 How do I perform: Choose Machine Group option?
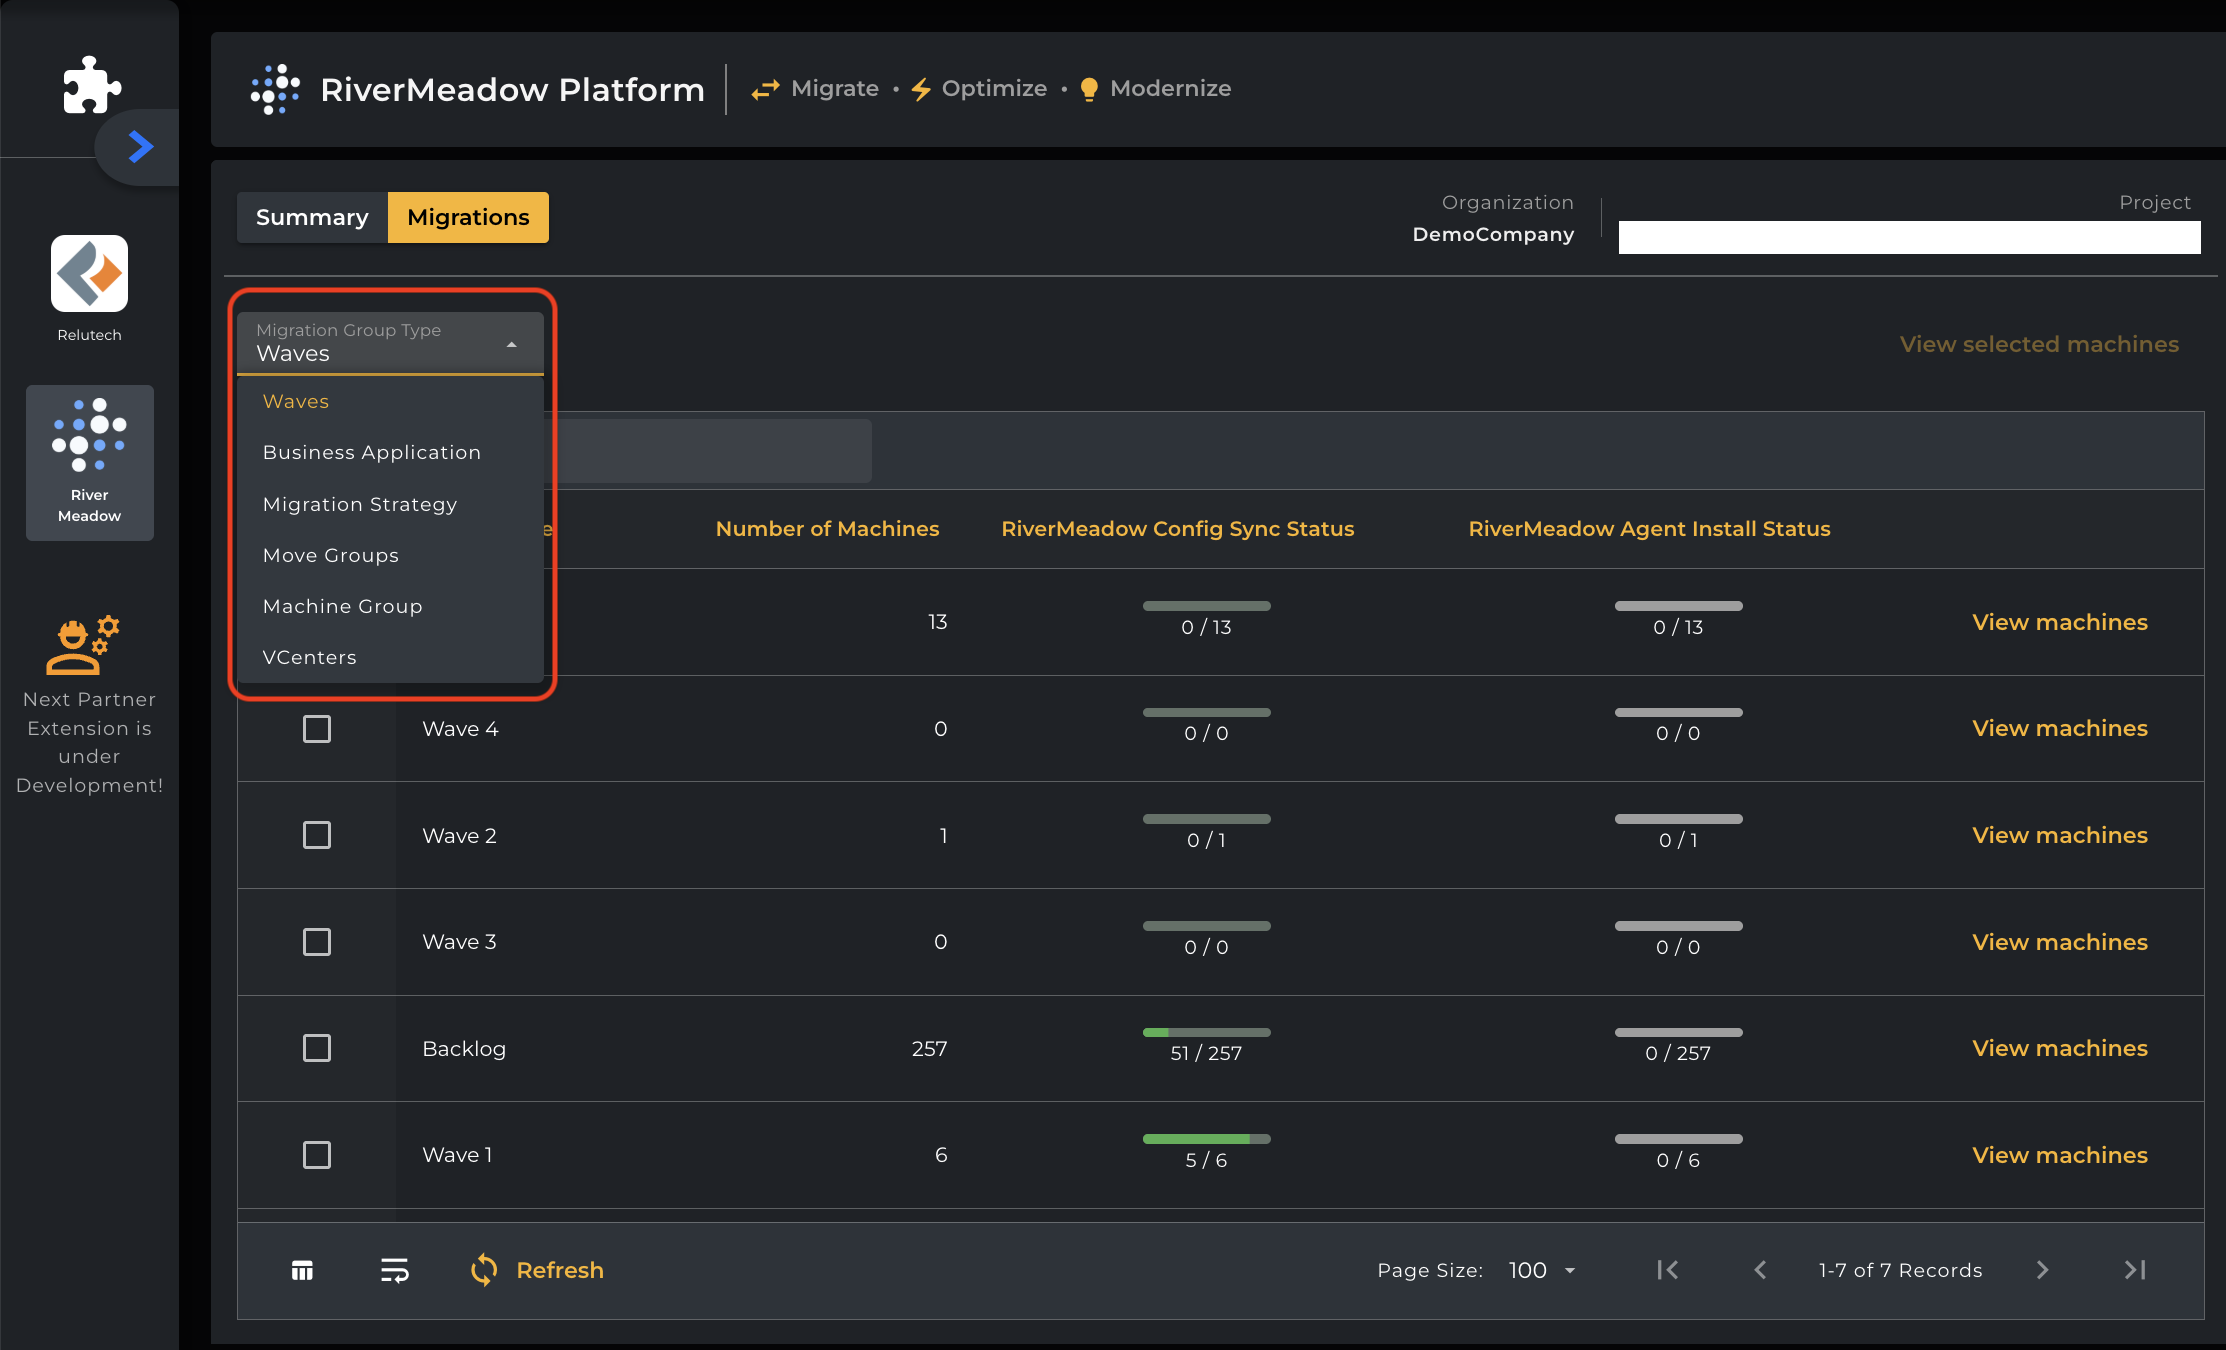pos(390,606)
